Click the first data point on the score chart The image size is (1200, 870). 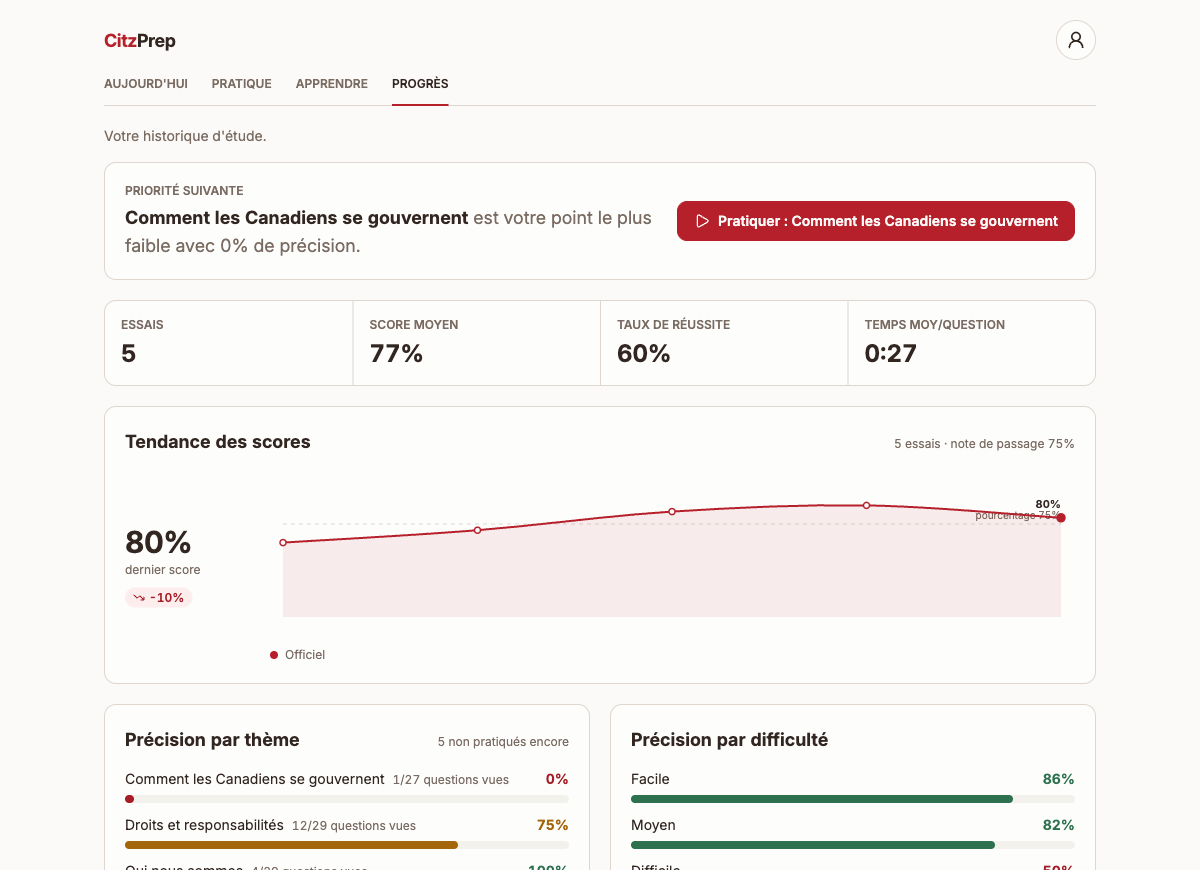click(x=283, y=543)
